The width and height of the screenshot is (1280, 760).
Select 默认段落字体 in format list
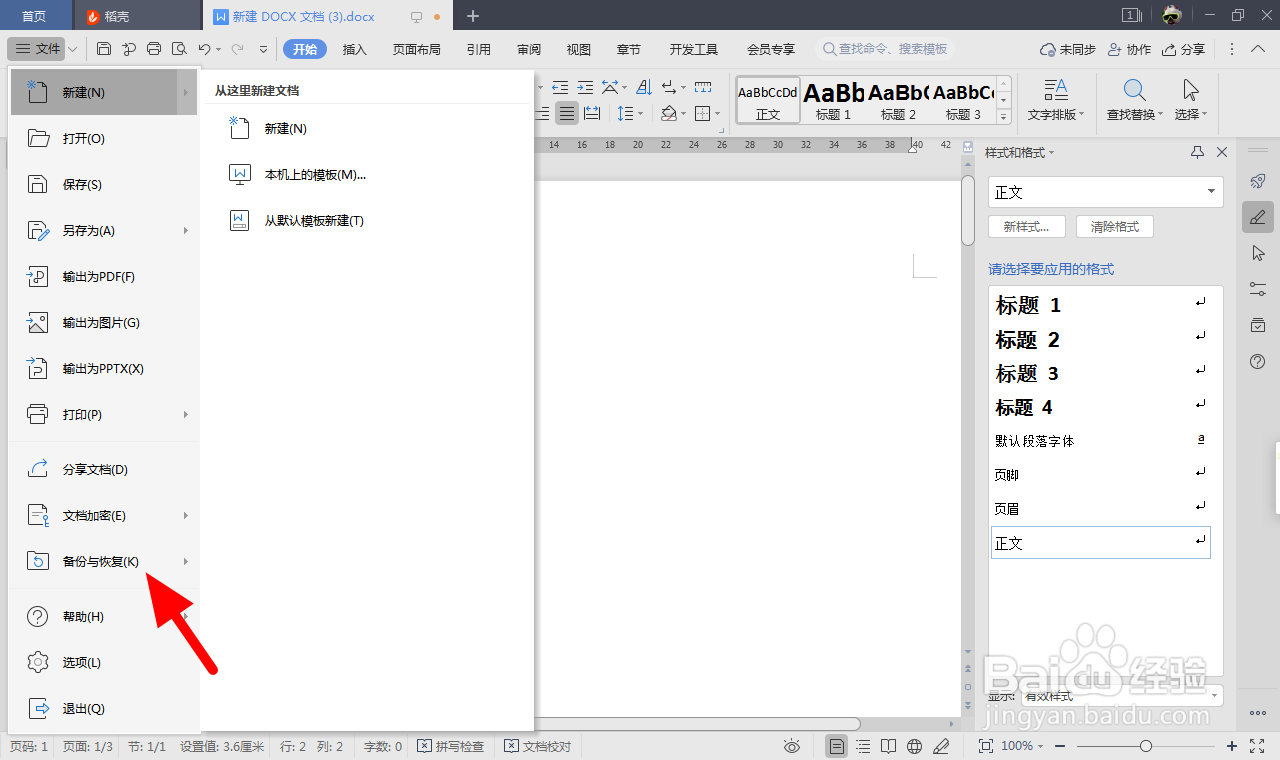pos(1100,441)
